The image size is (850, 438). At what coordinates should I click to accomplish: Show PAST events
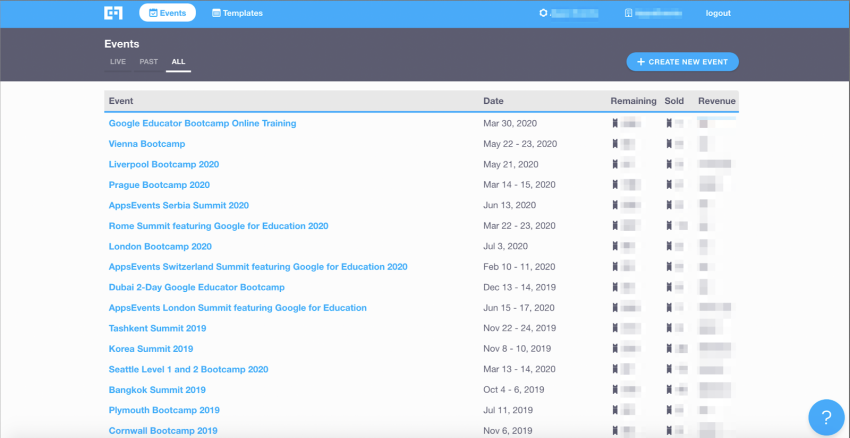(148, 62)
